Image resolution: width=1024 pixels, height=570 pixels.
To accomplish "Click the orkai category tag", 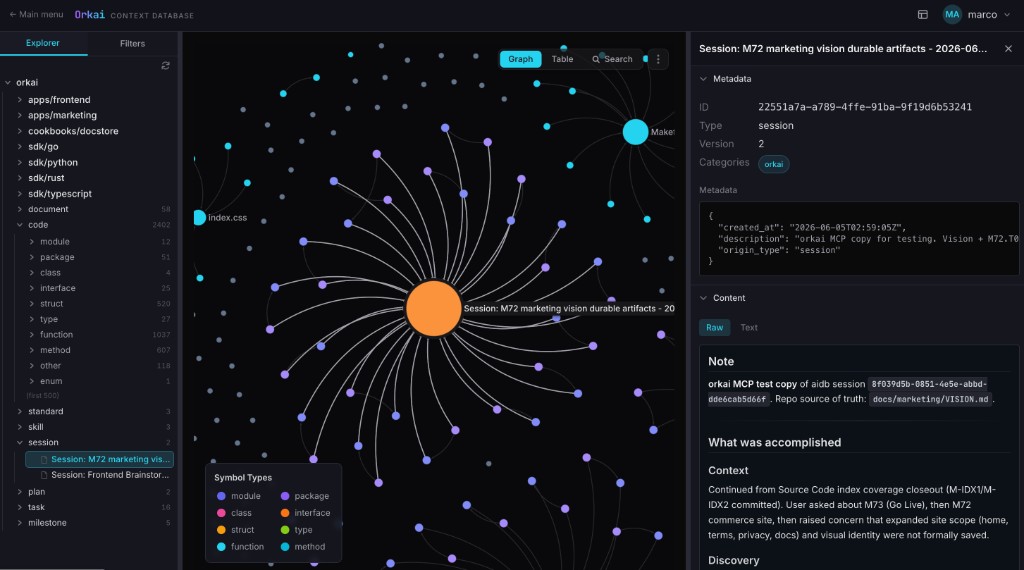I will (x=774, y=164).
